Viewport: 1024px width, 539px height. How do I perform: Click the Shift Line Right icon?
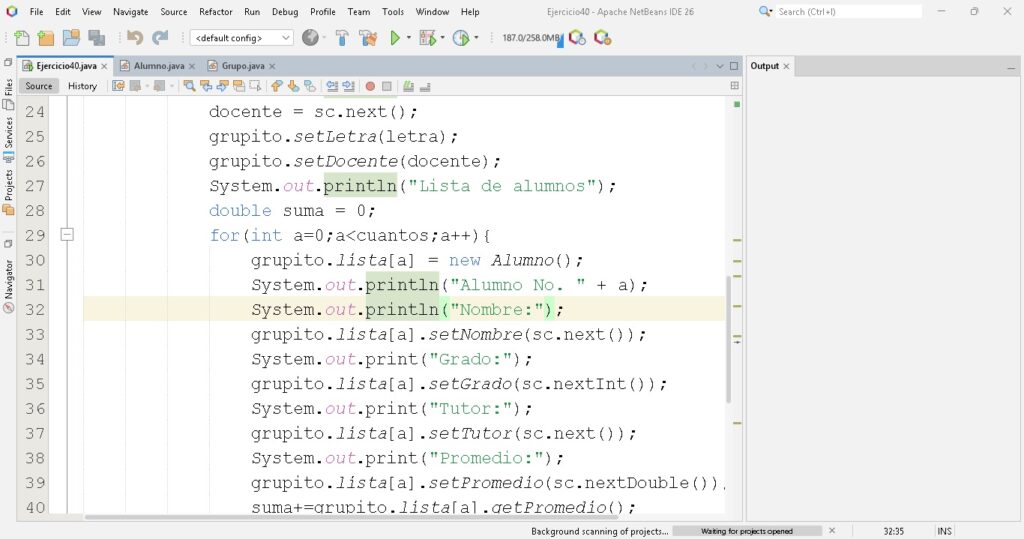(x=348, y=86)
